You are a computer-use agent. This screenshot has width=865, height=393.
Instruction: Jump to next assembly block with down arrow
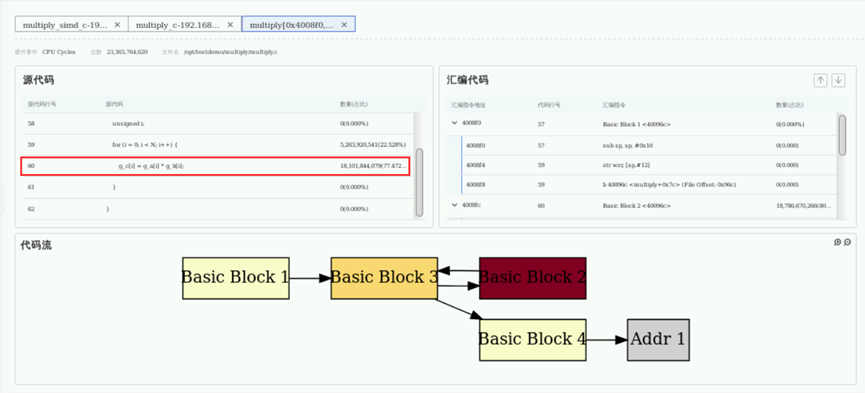coord(838,80)
